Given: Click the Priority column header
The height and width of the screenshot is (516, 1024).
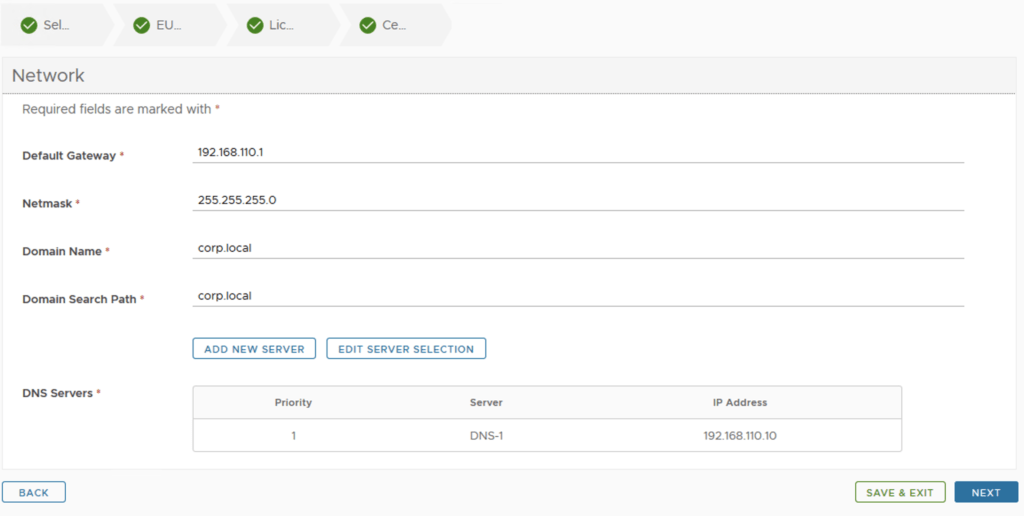Looking at the screenshot, I should coord(293,403).
